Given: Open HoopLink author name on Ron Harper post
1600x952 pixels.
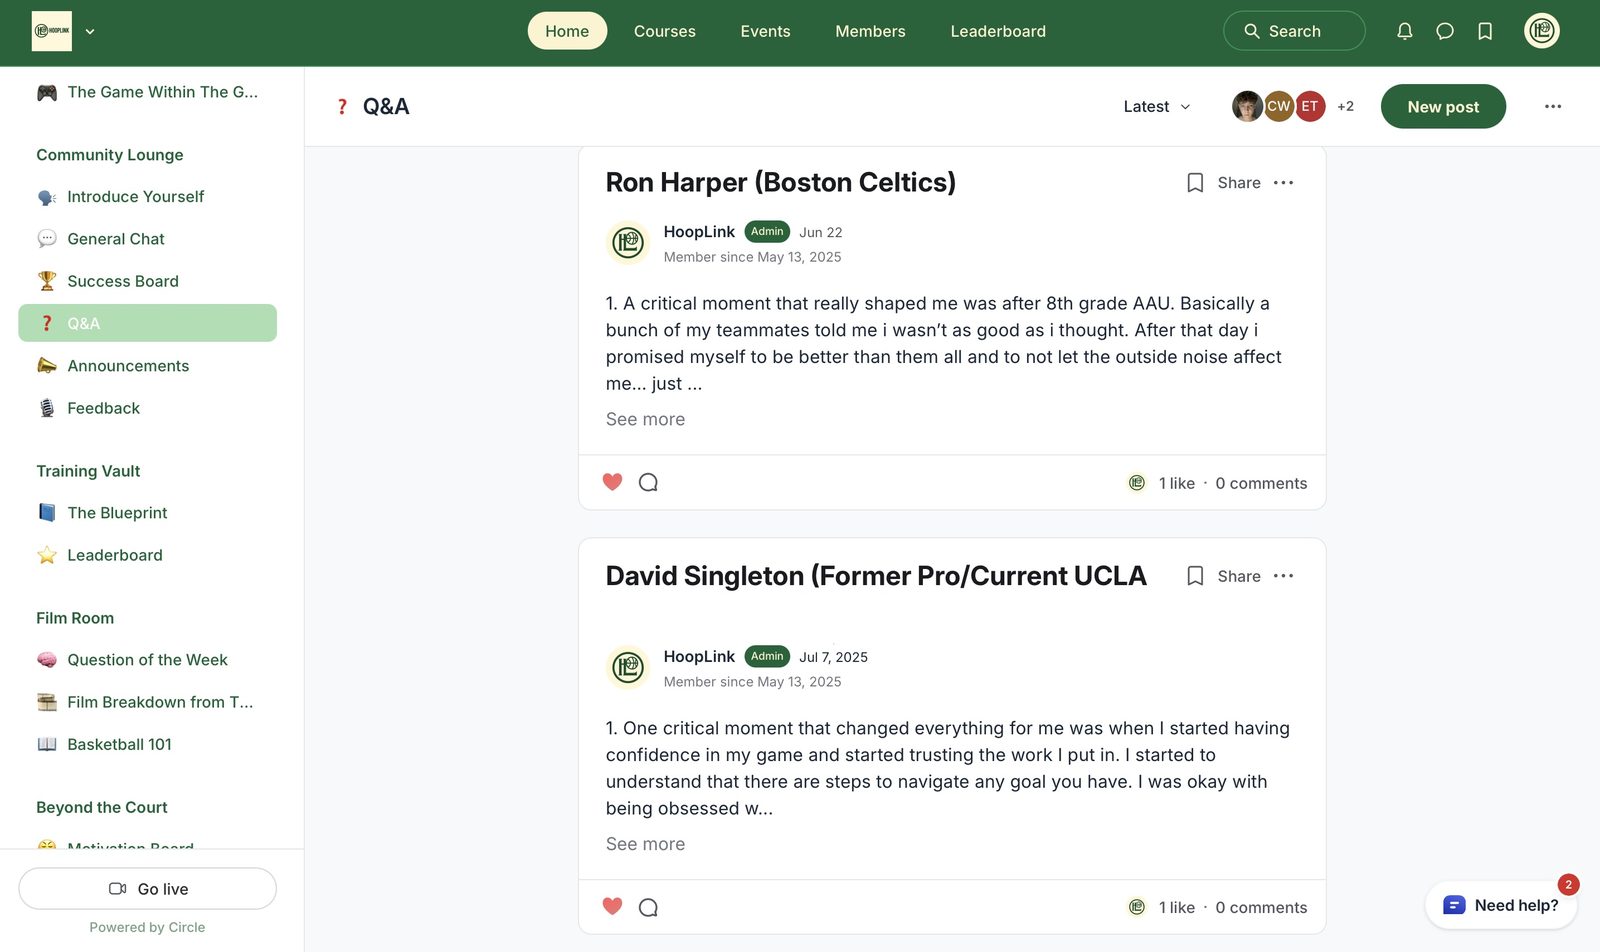Looking at the screenshot, I should [699, 232].
